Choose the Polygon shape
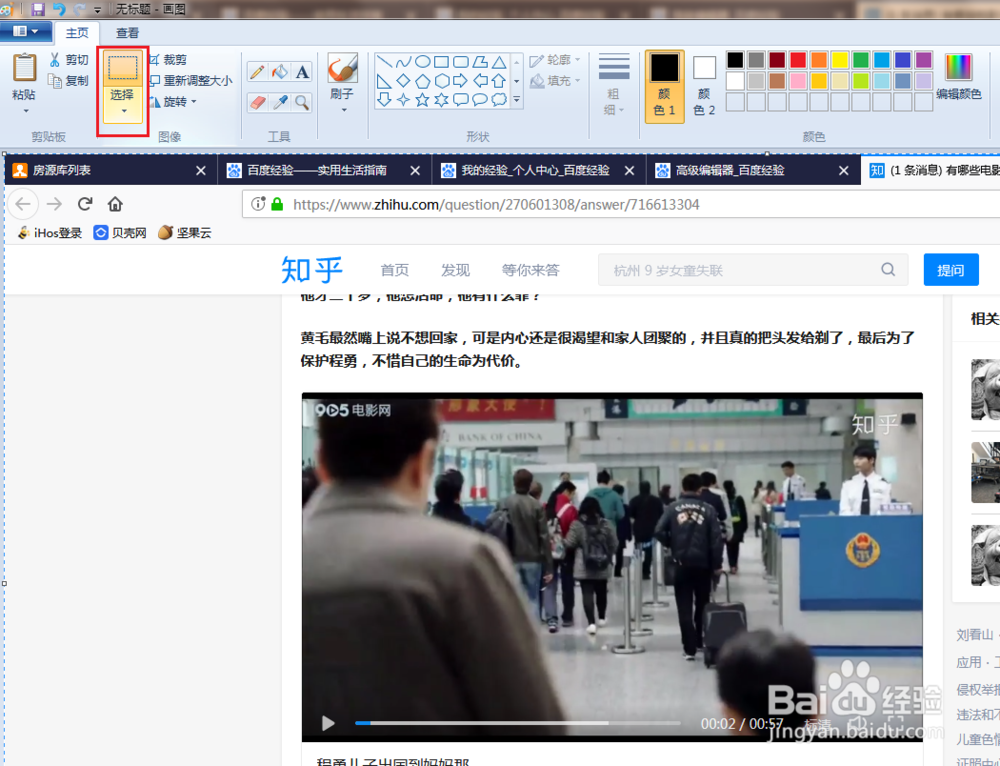 pyautogui.click(x=480, y=62)
